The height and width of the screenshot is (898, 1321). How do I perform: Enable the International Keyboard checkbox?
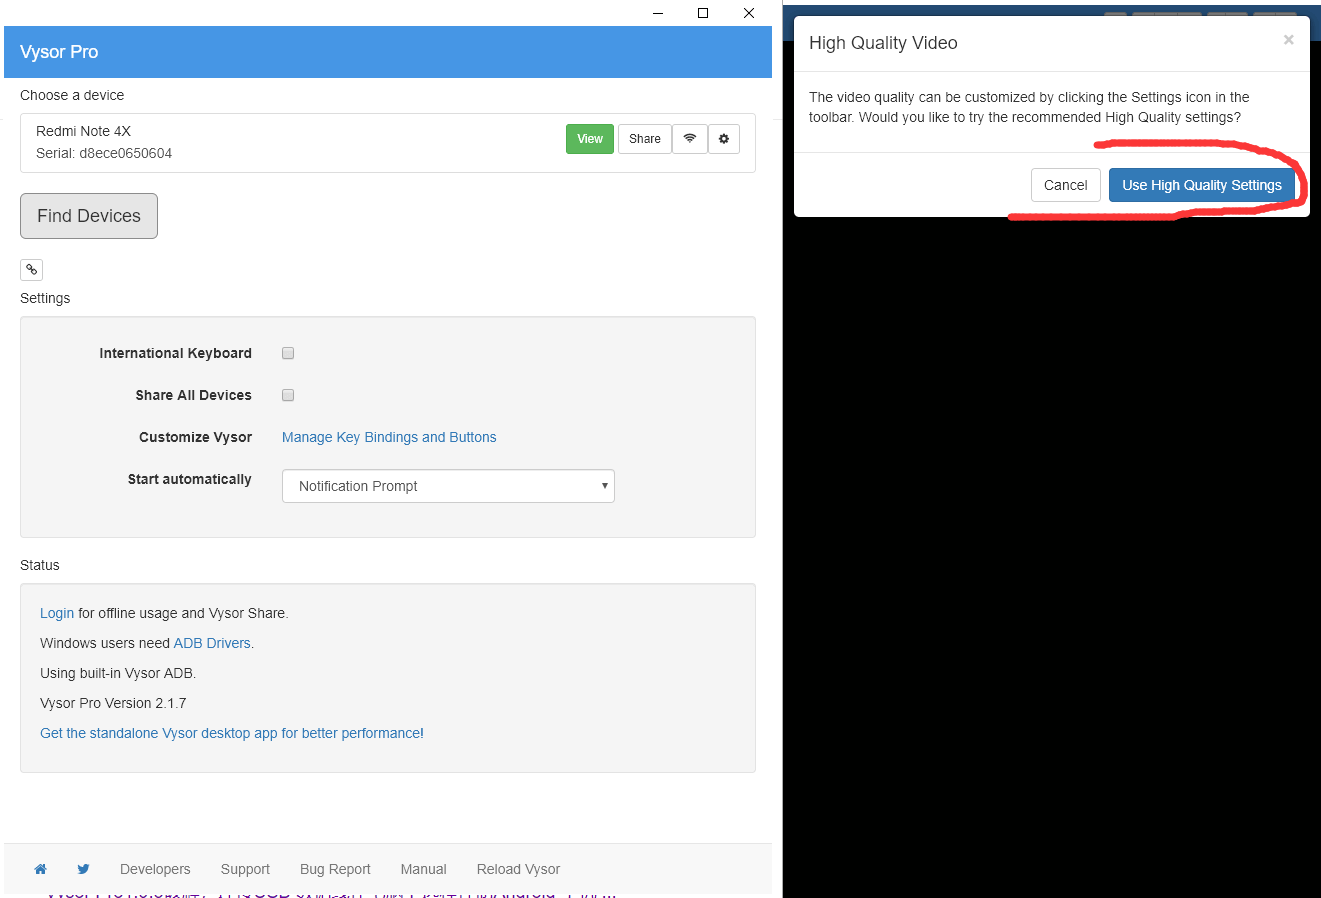click(x=288, y=353)
